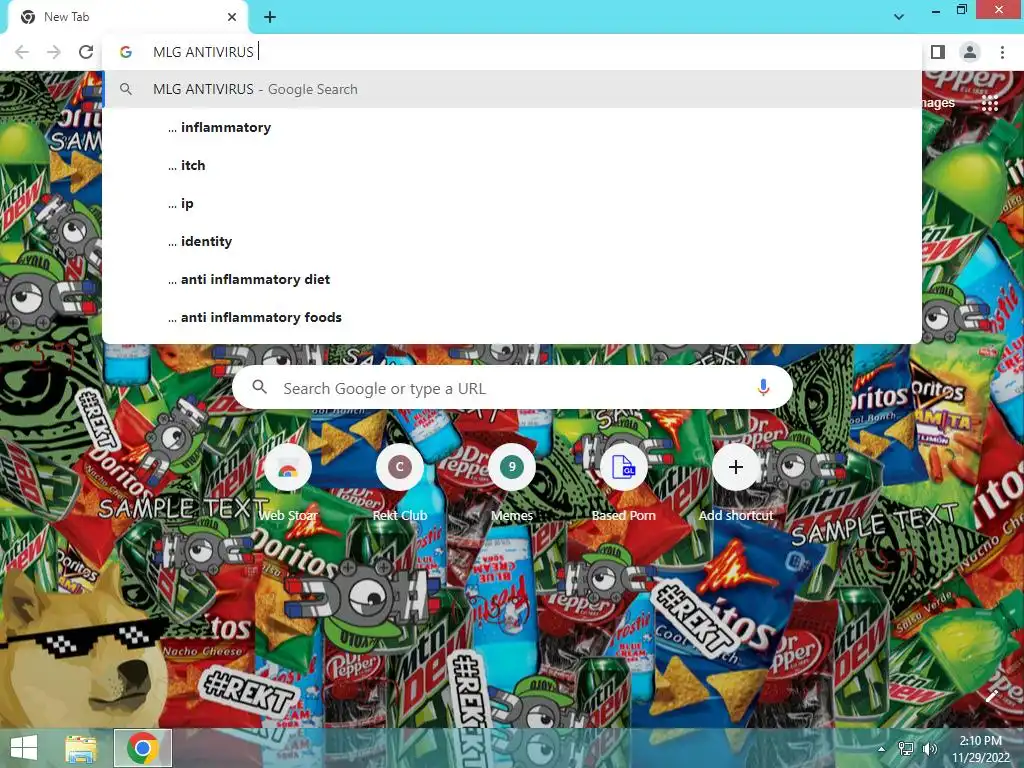This screenshot has width=1024, height=768.
Task: Open Chrome's three-dot menu
Action: pos(1002,52)
